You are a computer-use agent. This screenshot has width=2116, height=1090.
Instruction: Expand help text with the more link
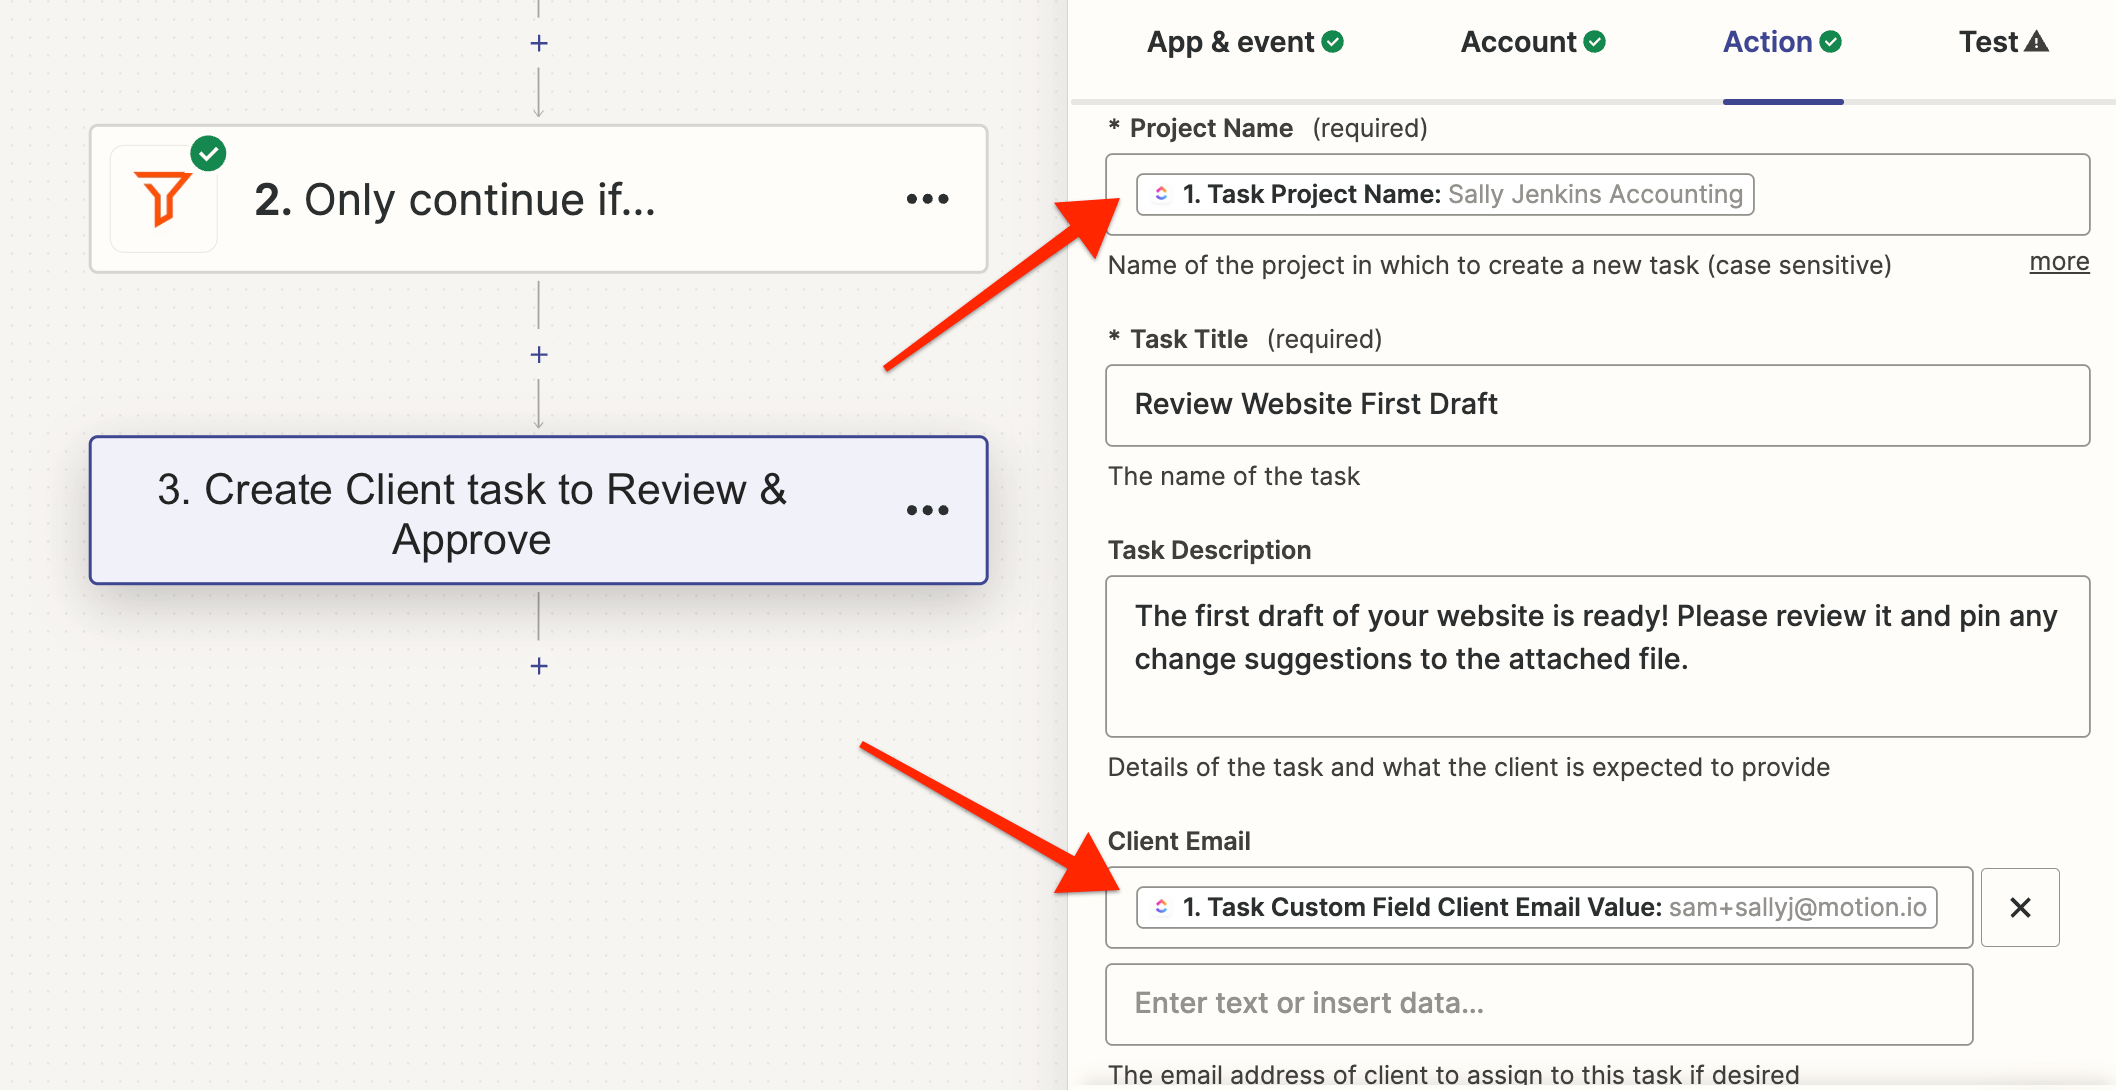2058,262
